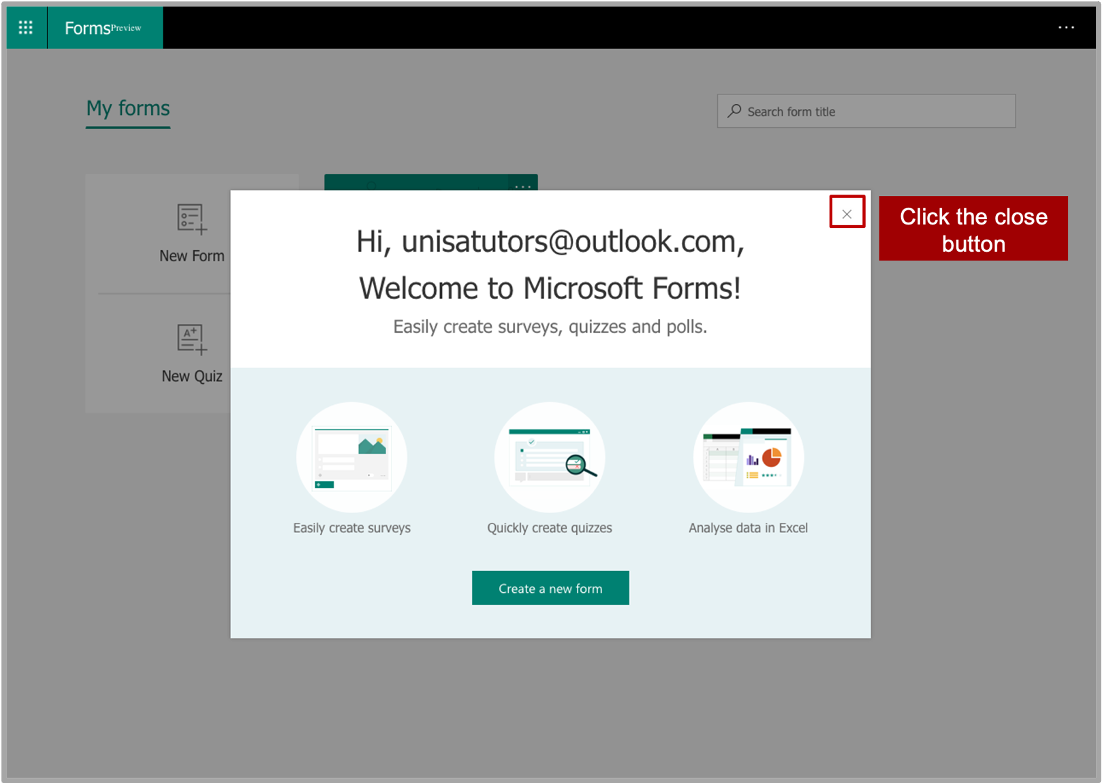Open the green form card's ellipsis menu
1102x783 pixels.
pos(523,185)
